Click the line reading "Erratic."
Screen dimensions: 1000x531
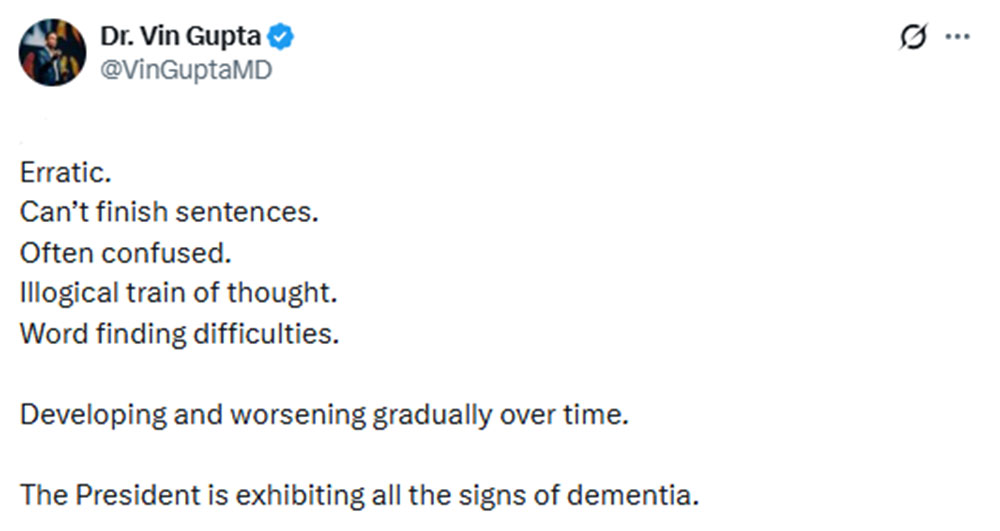tap(65, 172)
